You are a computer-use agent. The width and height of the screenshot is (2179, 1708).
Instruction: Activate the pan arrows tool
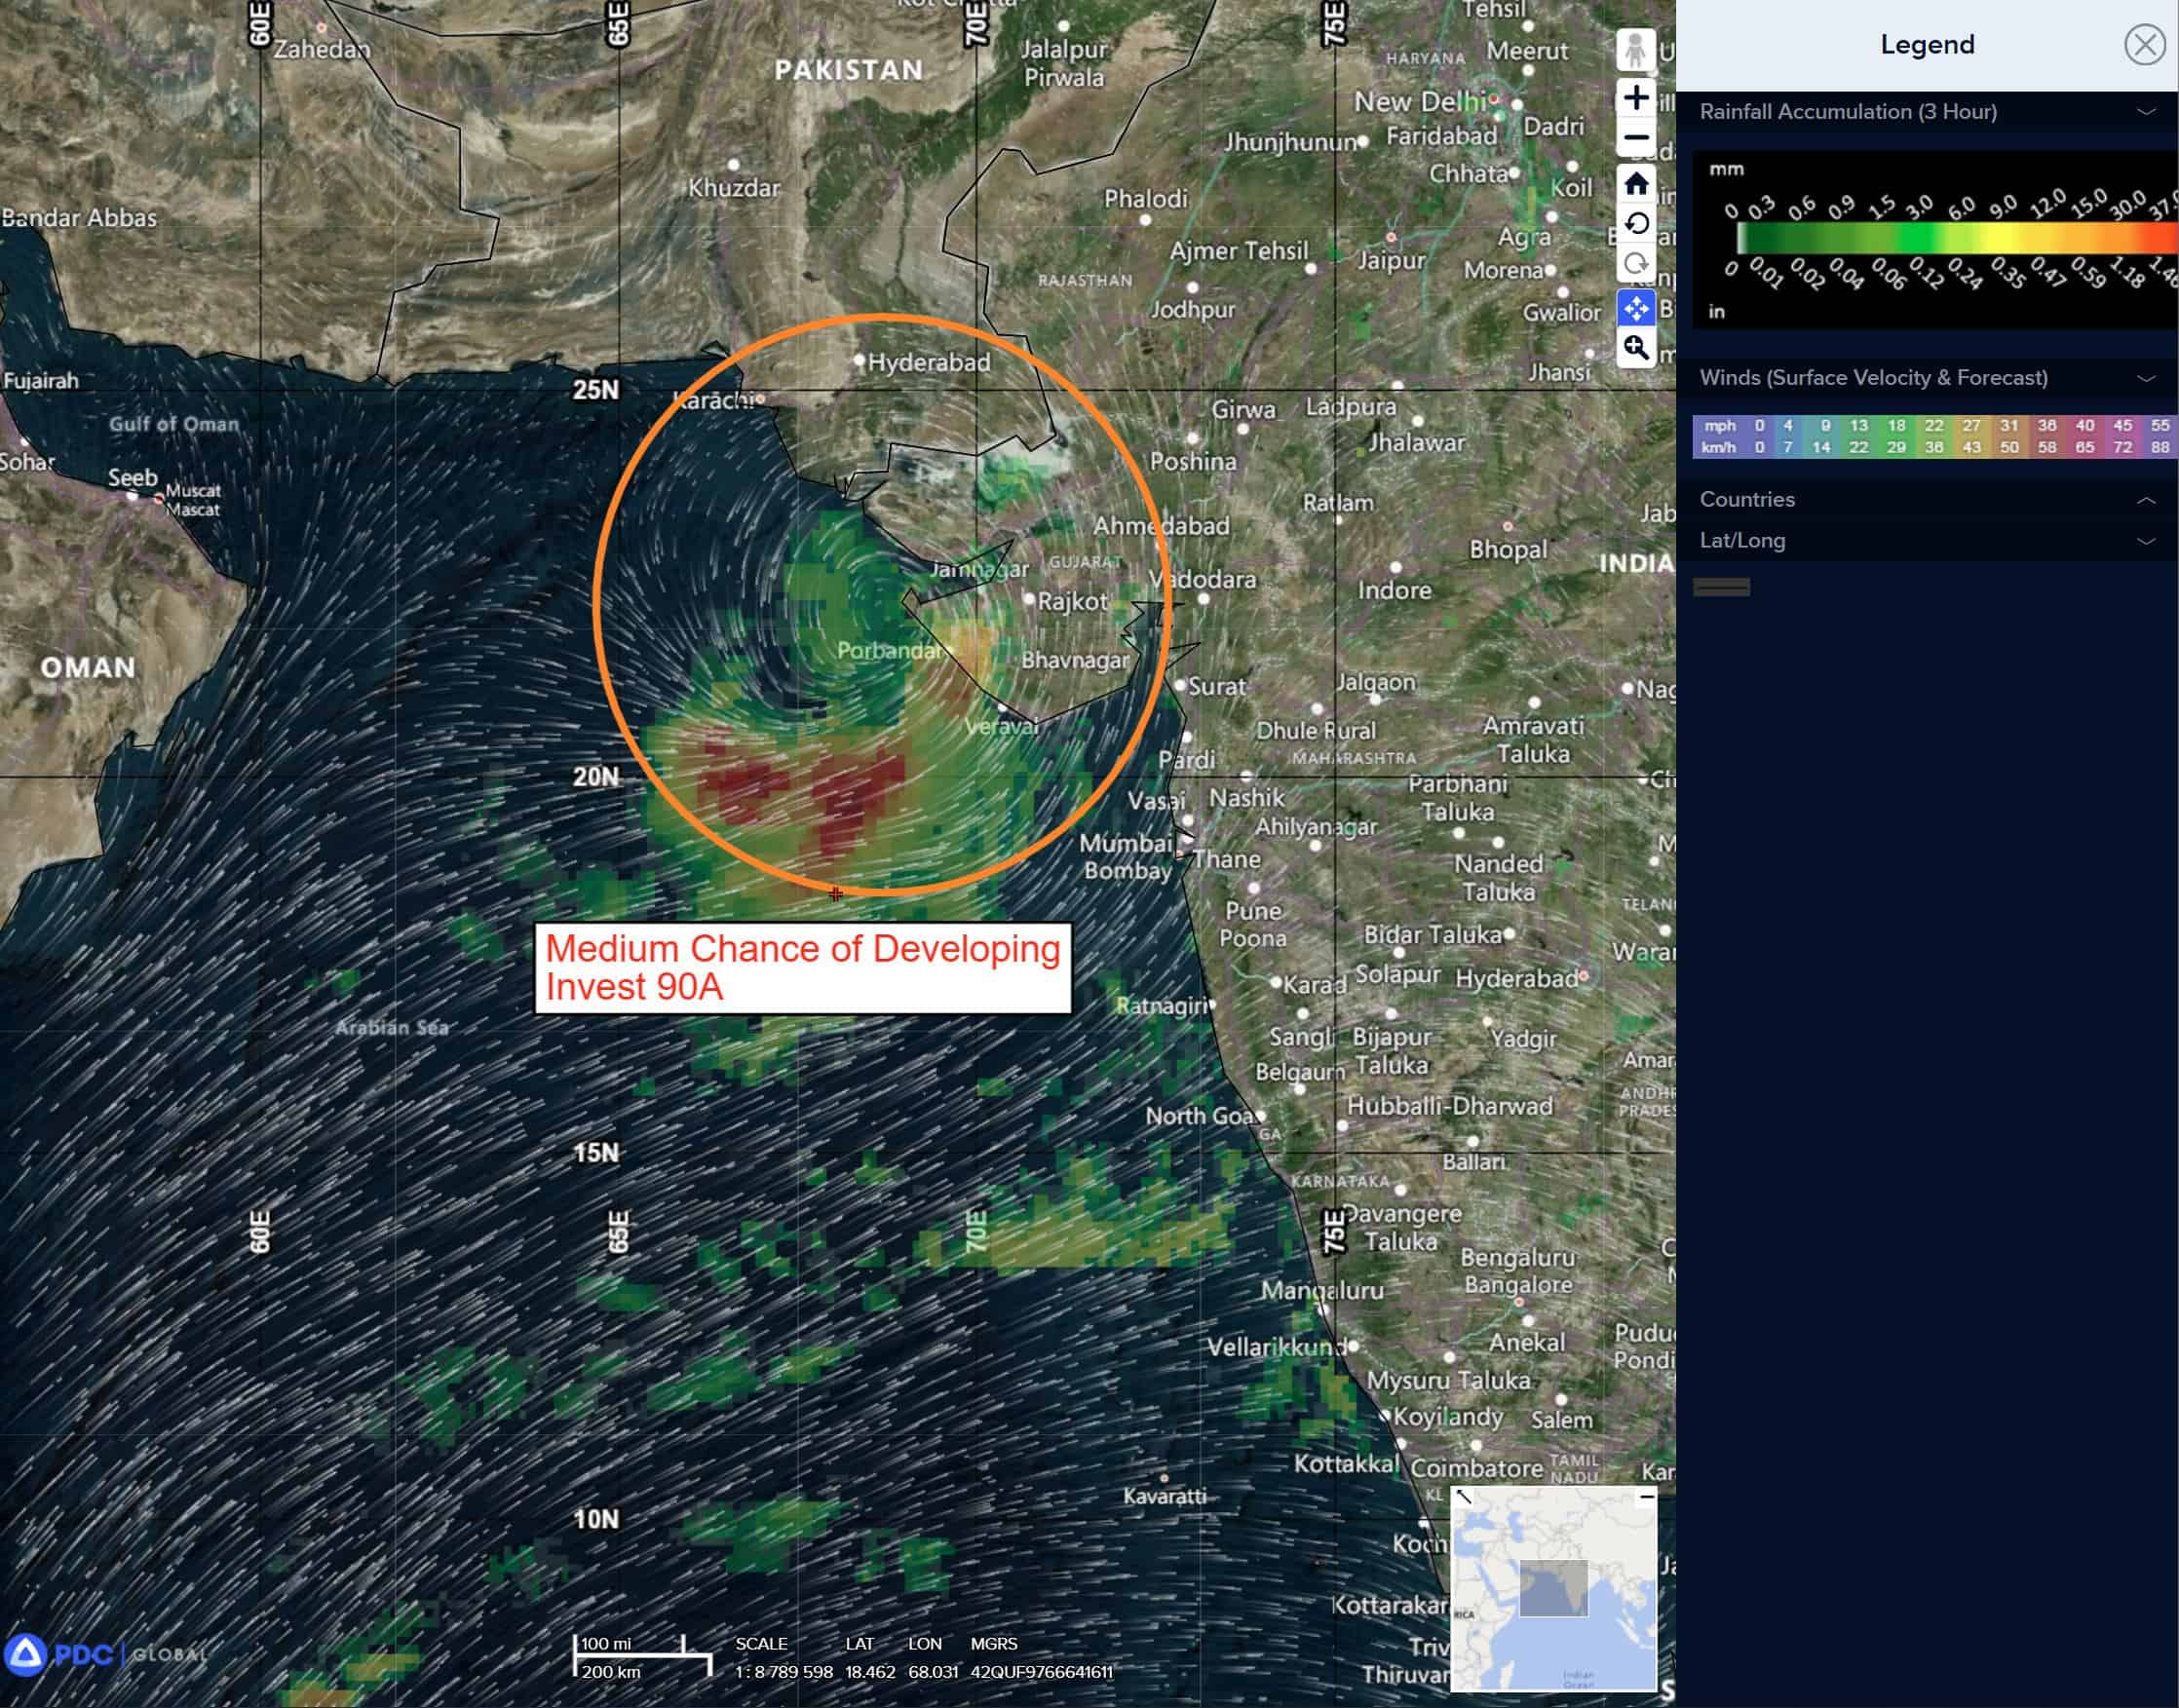click(x=1635, y=308)
